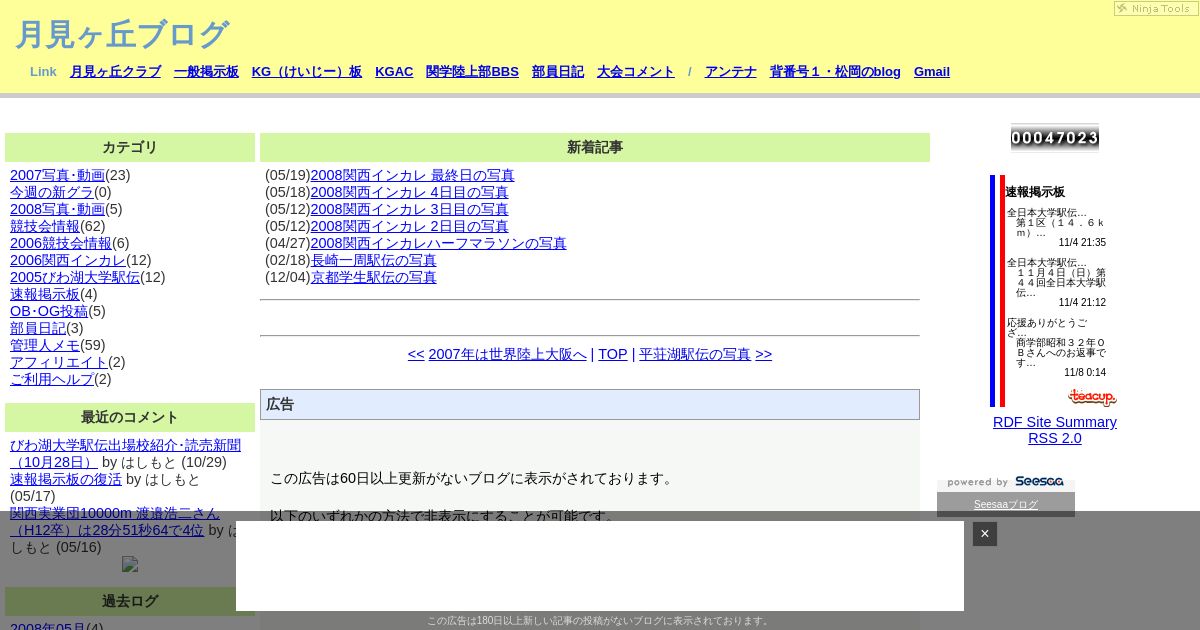Open the 速報掲示板 category
Screen dimensions: 1200x630
click(x=45, y=294)
